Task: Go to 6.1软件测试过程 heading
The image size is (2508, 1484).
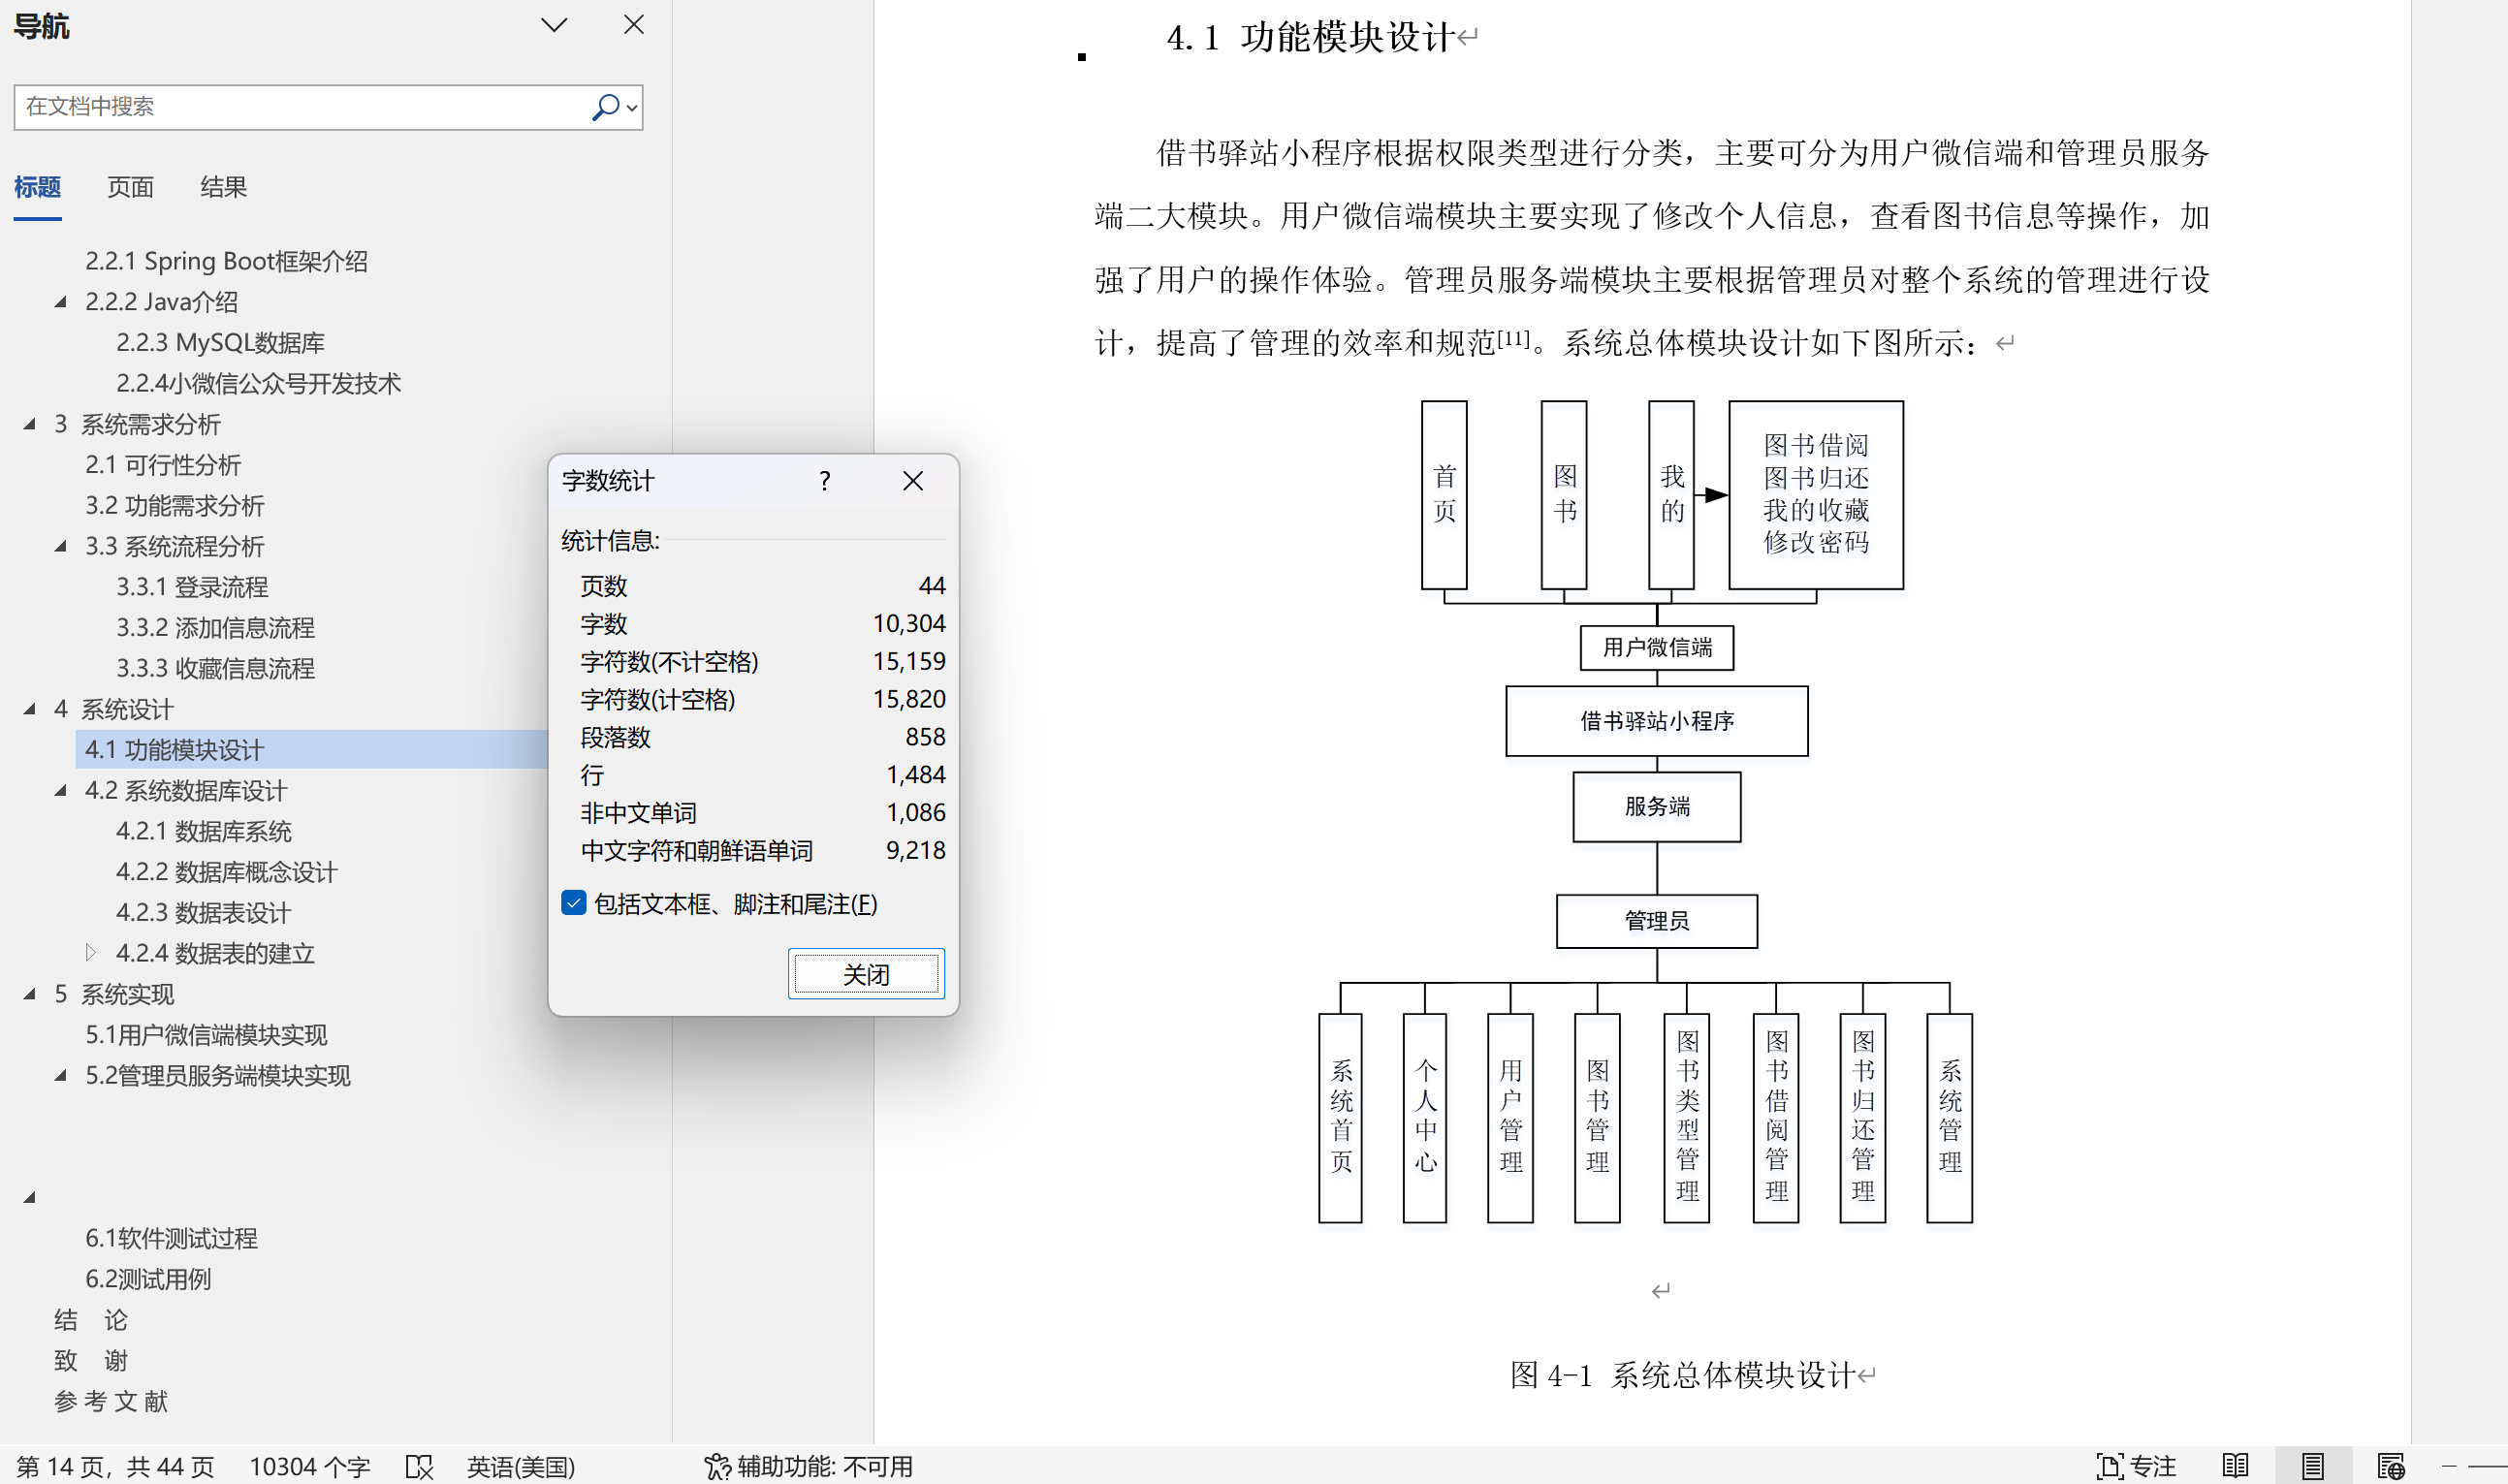Action: 171,1239
